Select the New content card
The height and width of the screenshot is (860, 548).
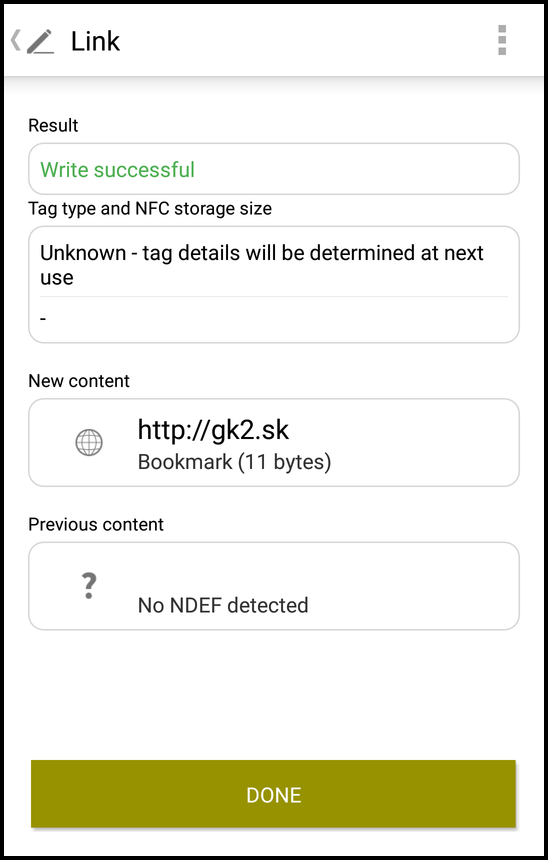274,443
